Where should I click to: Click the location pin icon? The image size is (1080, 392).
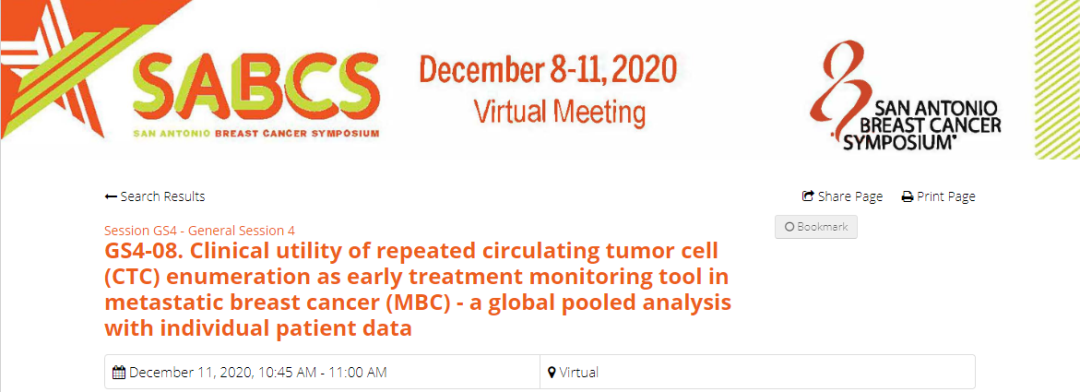click(x=552, y=373)
